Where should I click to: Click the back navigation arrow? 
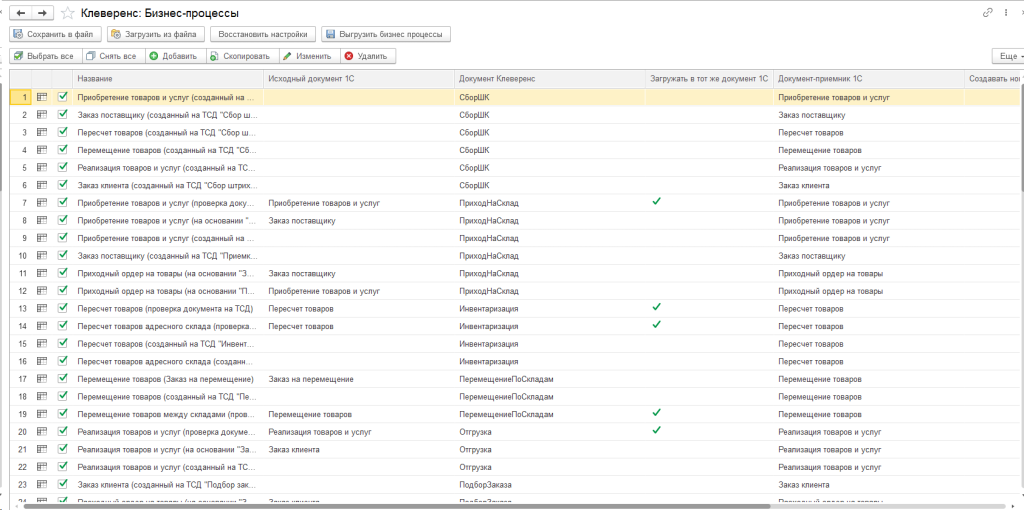[21, 12]
